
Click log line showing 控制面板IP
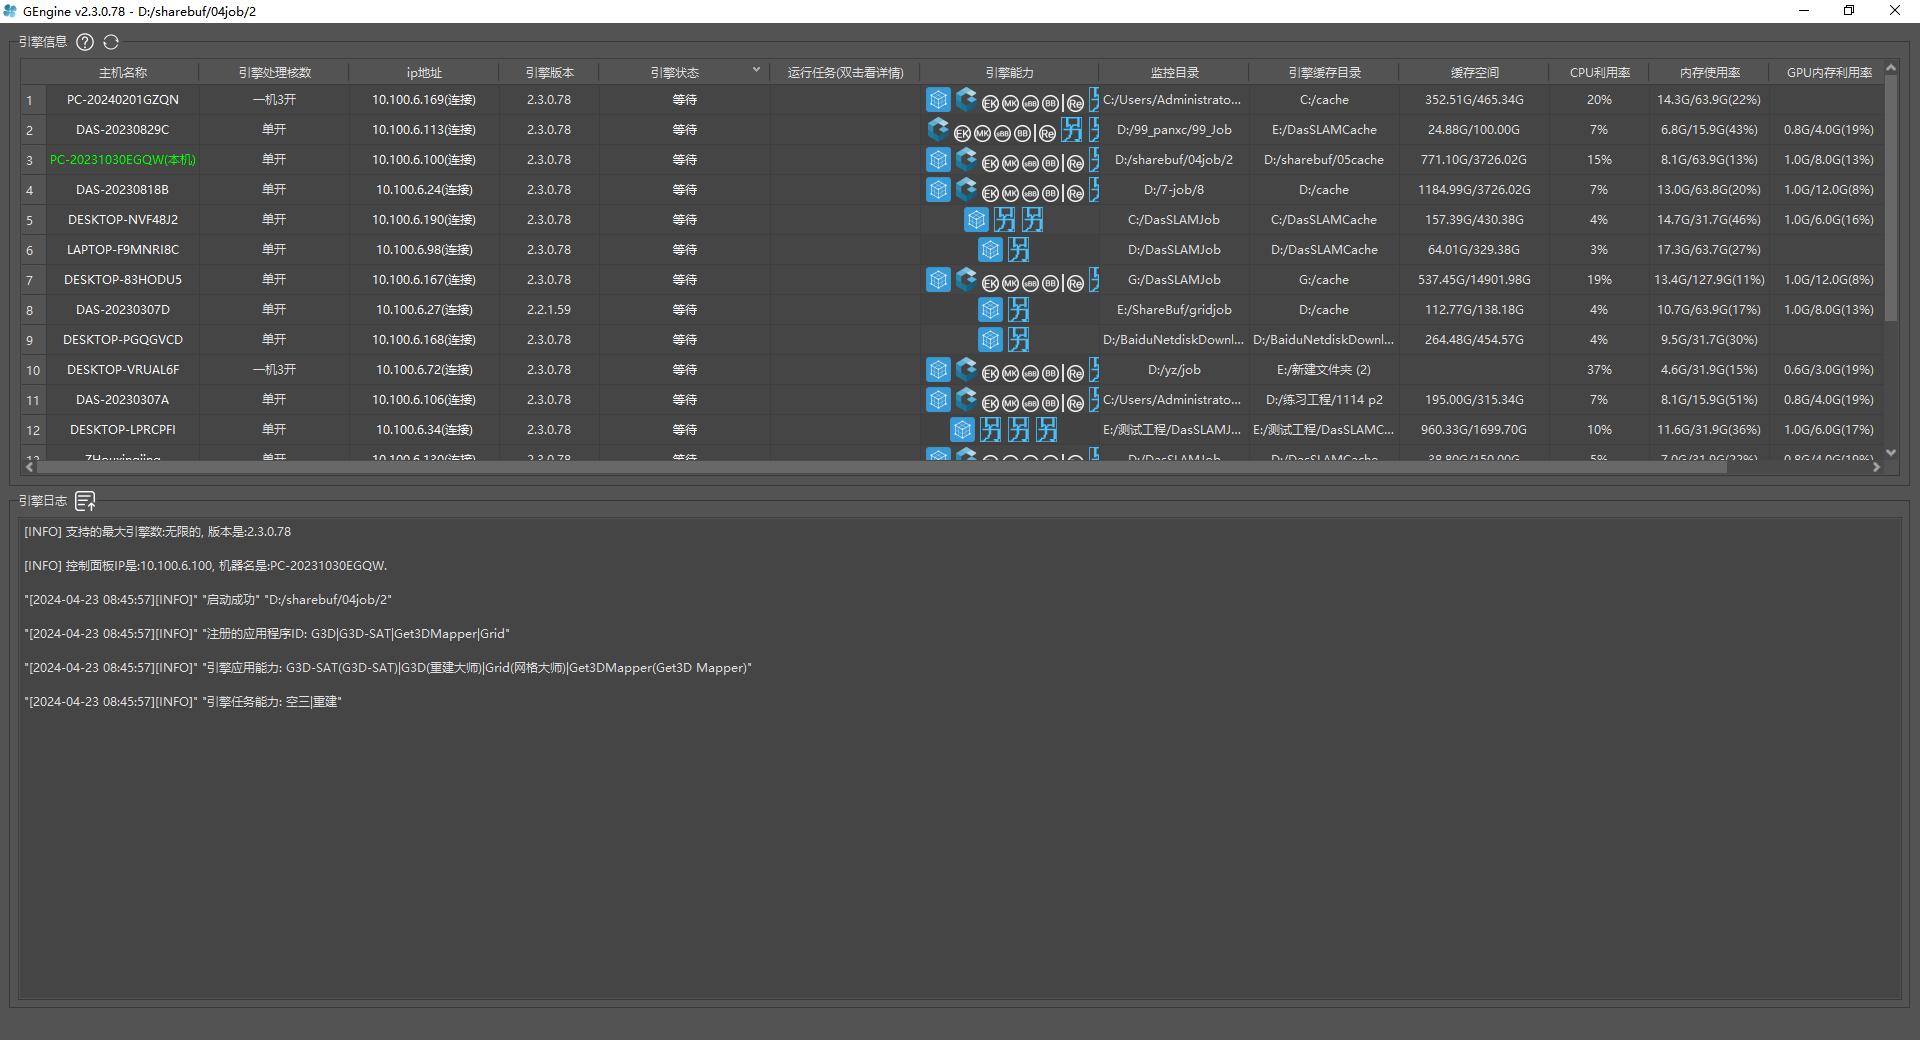[205, 566]
